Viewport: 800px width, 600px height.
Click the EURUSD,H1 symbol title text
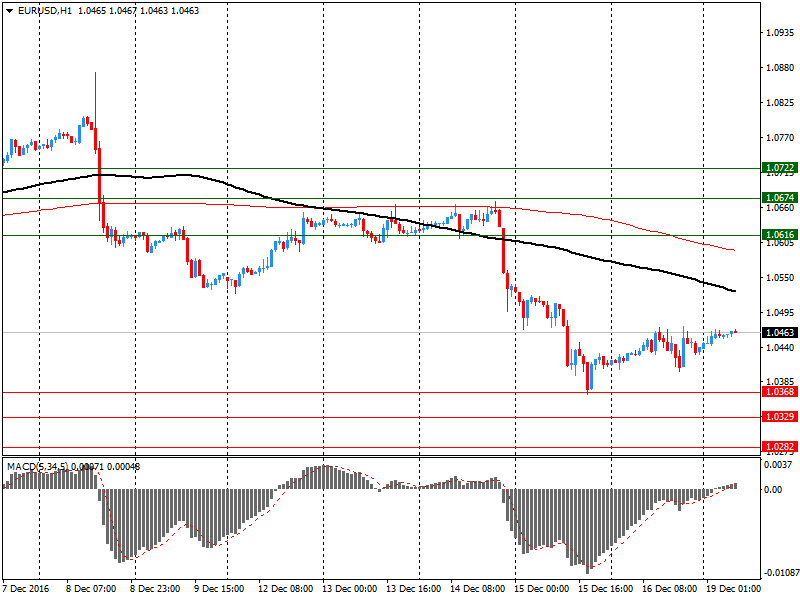point(45,11)
